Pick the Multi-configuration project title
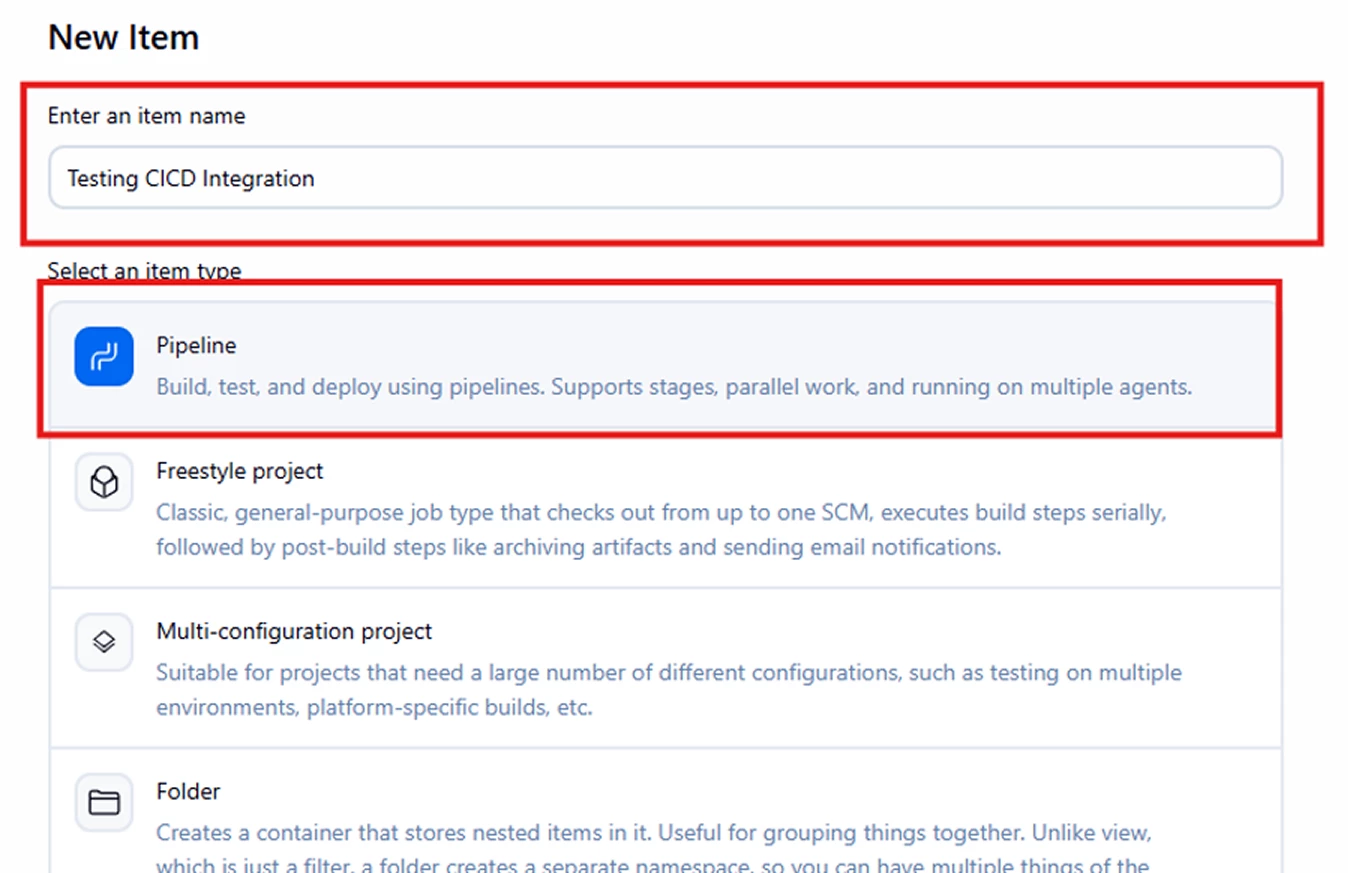Image resolution: width=1349 pixels, height=873 pixels. [294, 632]
